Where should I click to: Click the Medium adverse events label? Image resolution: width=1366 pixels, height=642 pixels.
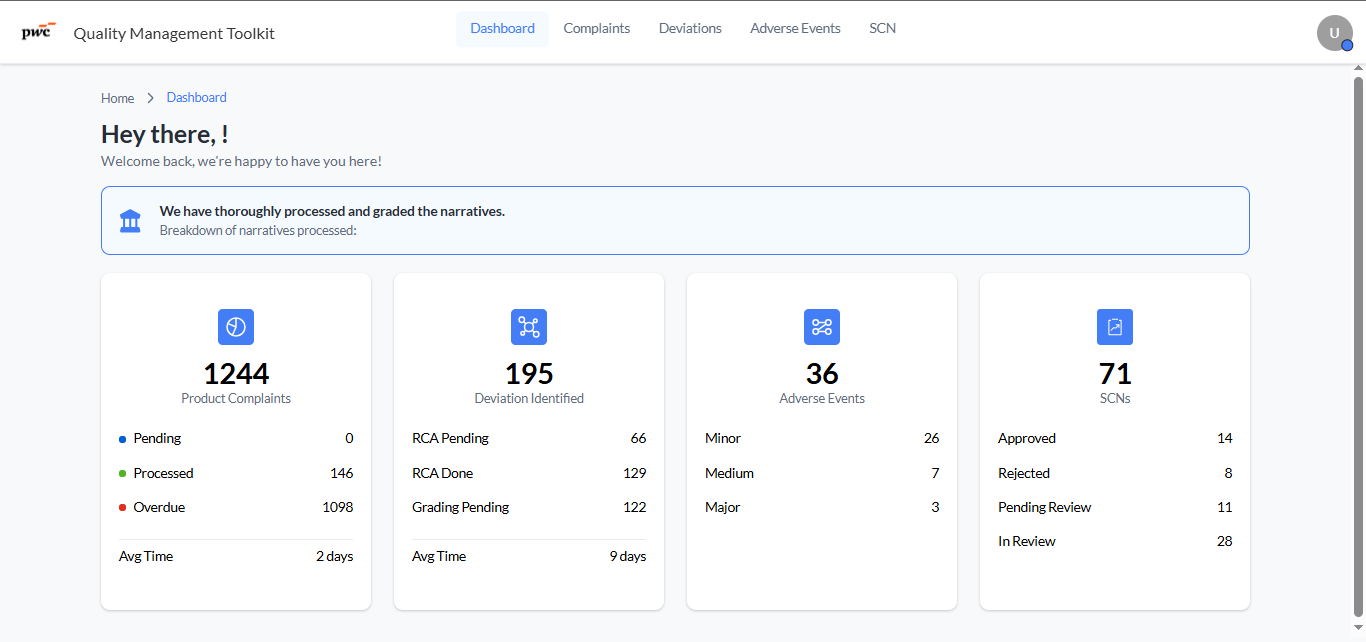click(x=729, y=473)
